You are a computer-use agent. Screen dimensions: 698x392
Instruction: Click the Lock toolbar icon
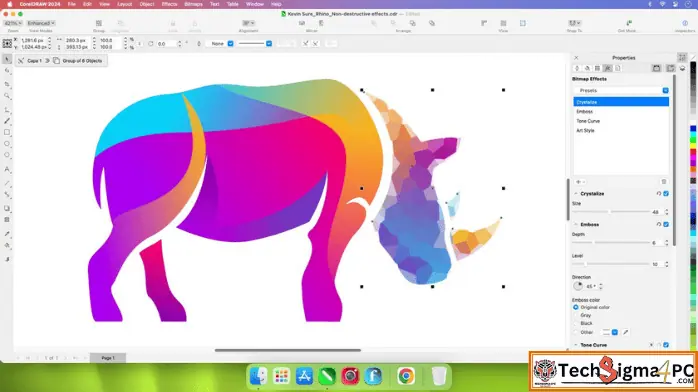click(173, 23)
